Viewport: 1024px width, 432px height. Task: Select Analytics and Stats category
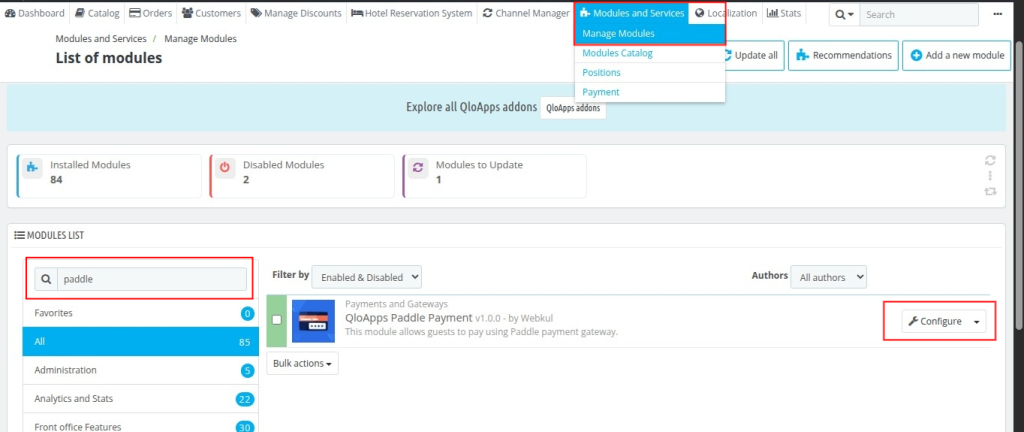(140, 399)
